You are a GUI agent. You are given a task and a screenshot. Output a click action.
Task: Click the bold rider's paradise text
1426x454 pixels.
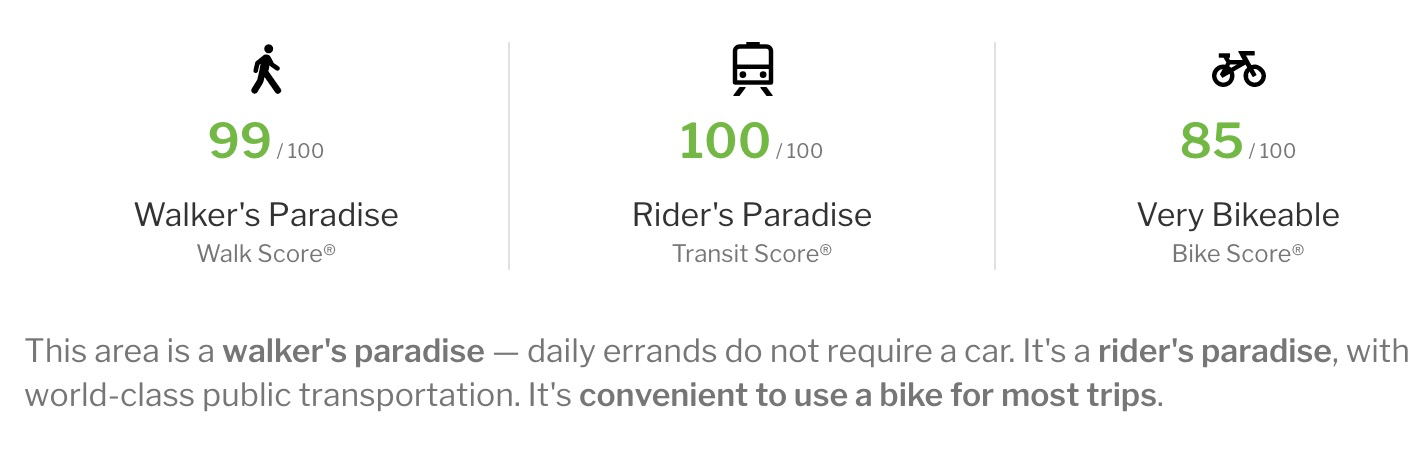(x=1215, y=352)
